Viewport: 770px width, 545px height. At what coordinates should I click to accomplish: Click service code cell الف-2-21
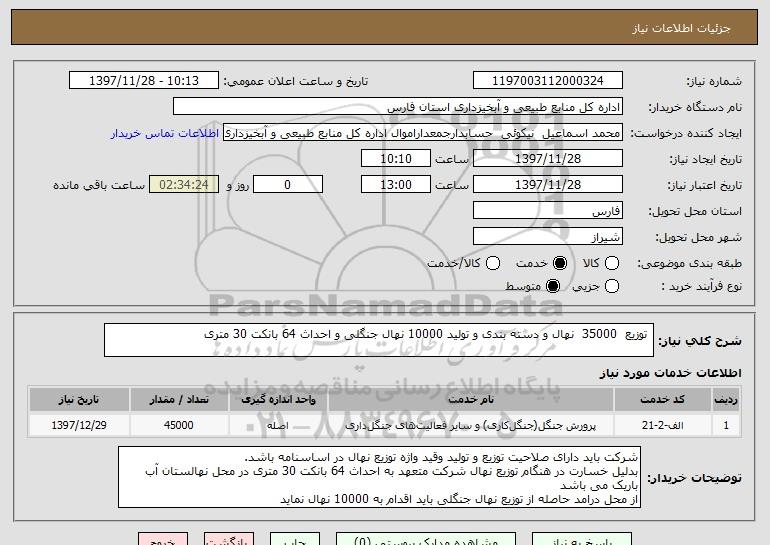(662, 425)
